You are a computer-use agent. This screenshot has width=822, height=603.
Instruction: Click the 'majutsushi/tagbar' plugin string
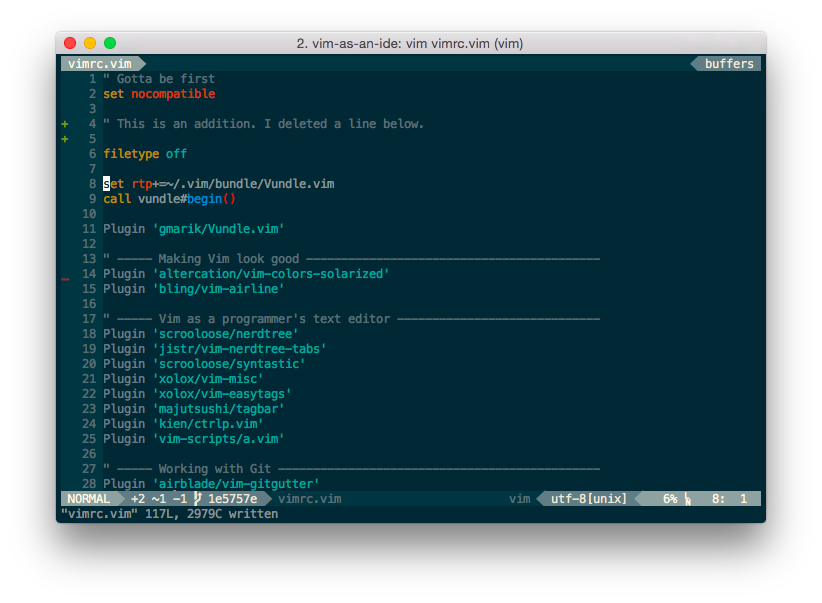click(219, 409)
